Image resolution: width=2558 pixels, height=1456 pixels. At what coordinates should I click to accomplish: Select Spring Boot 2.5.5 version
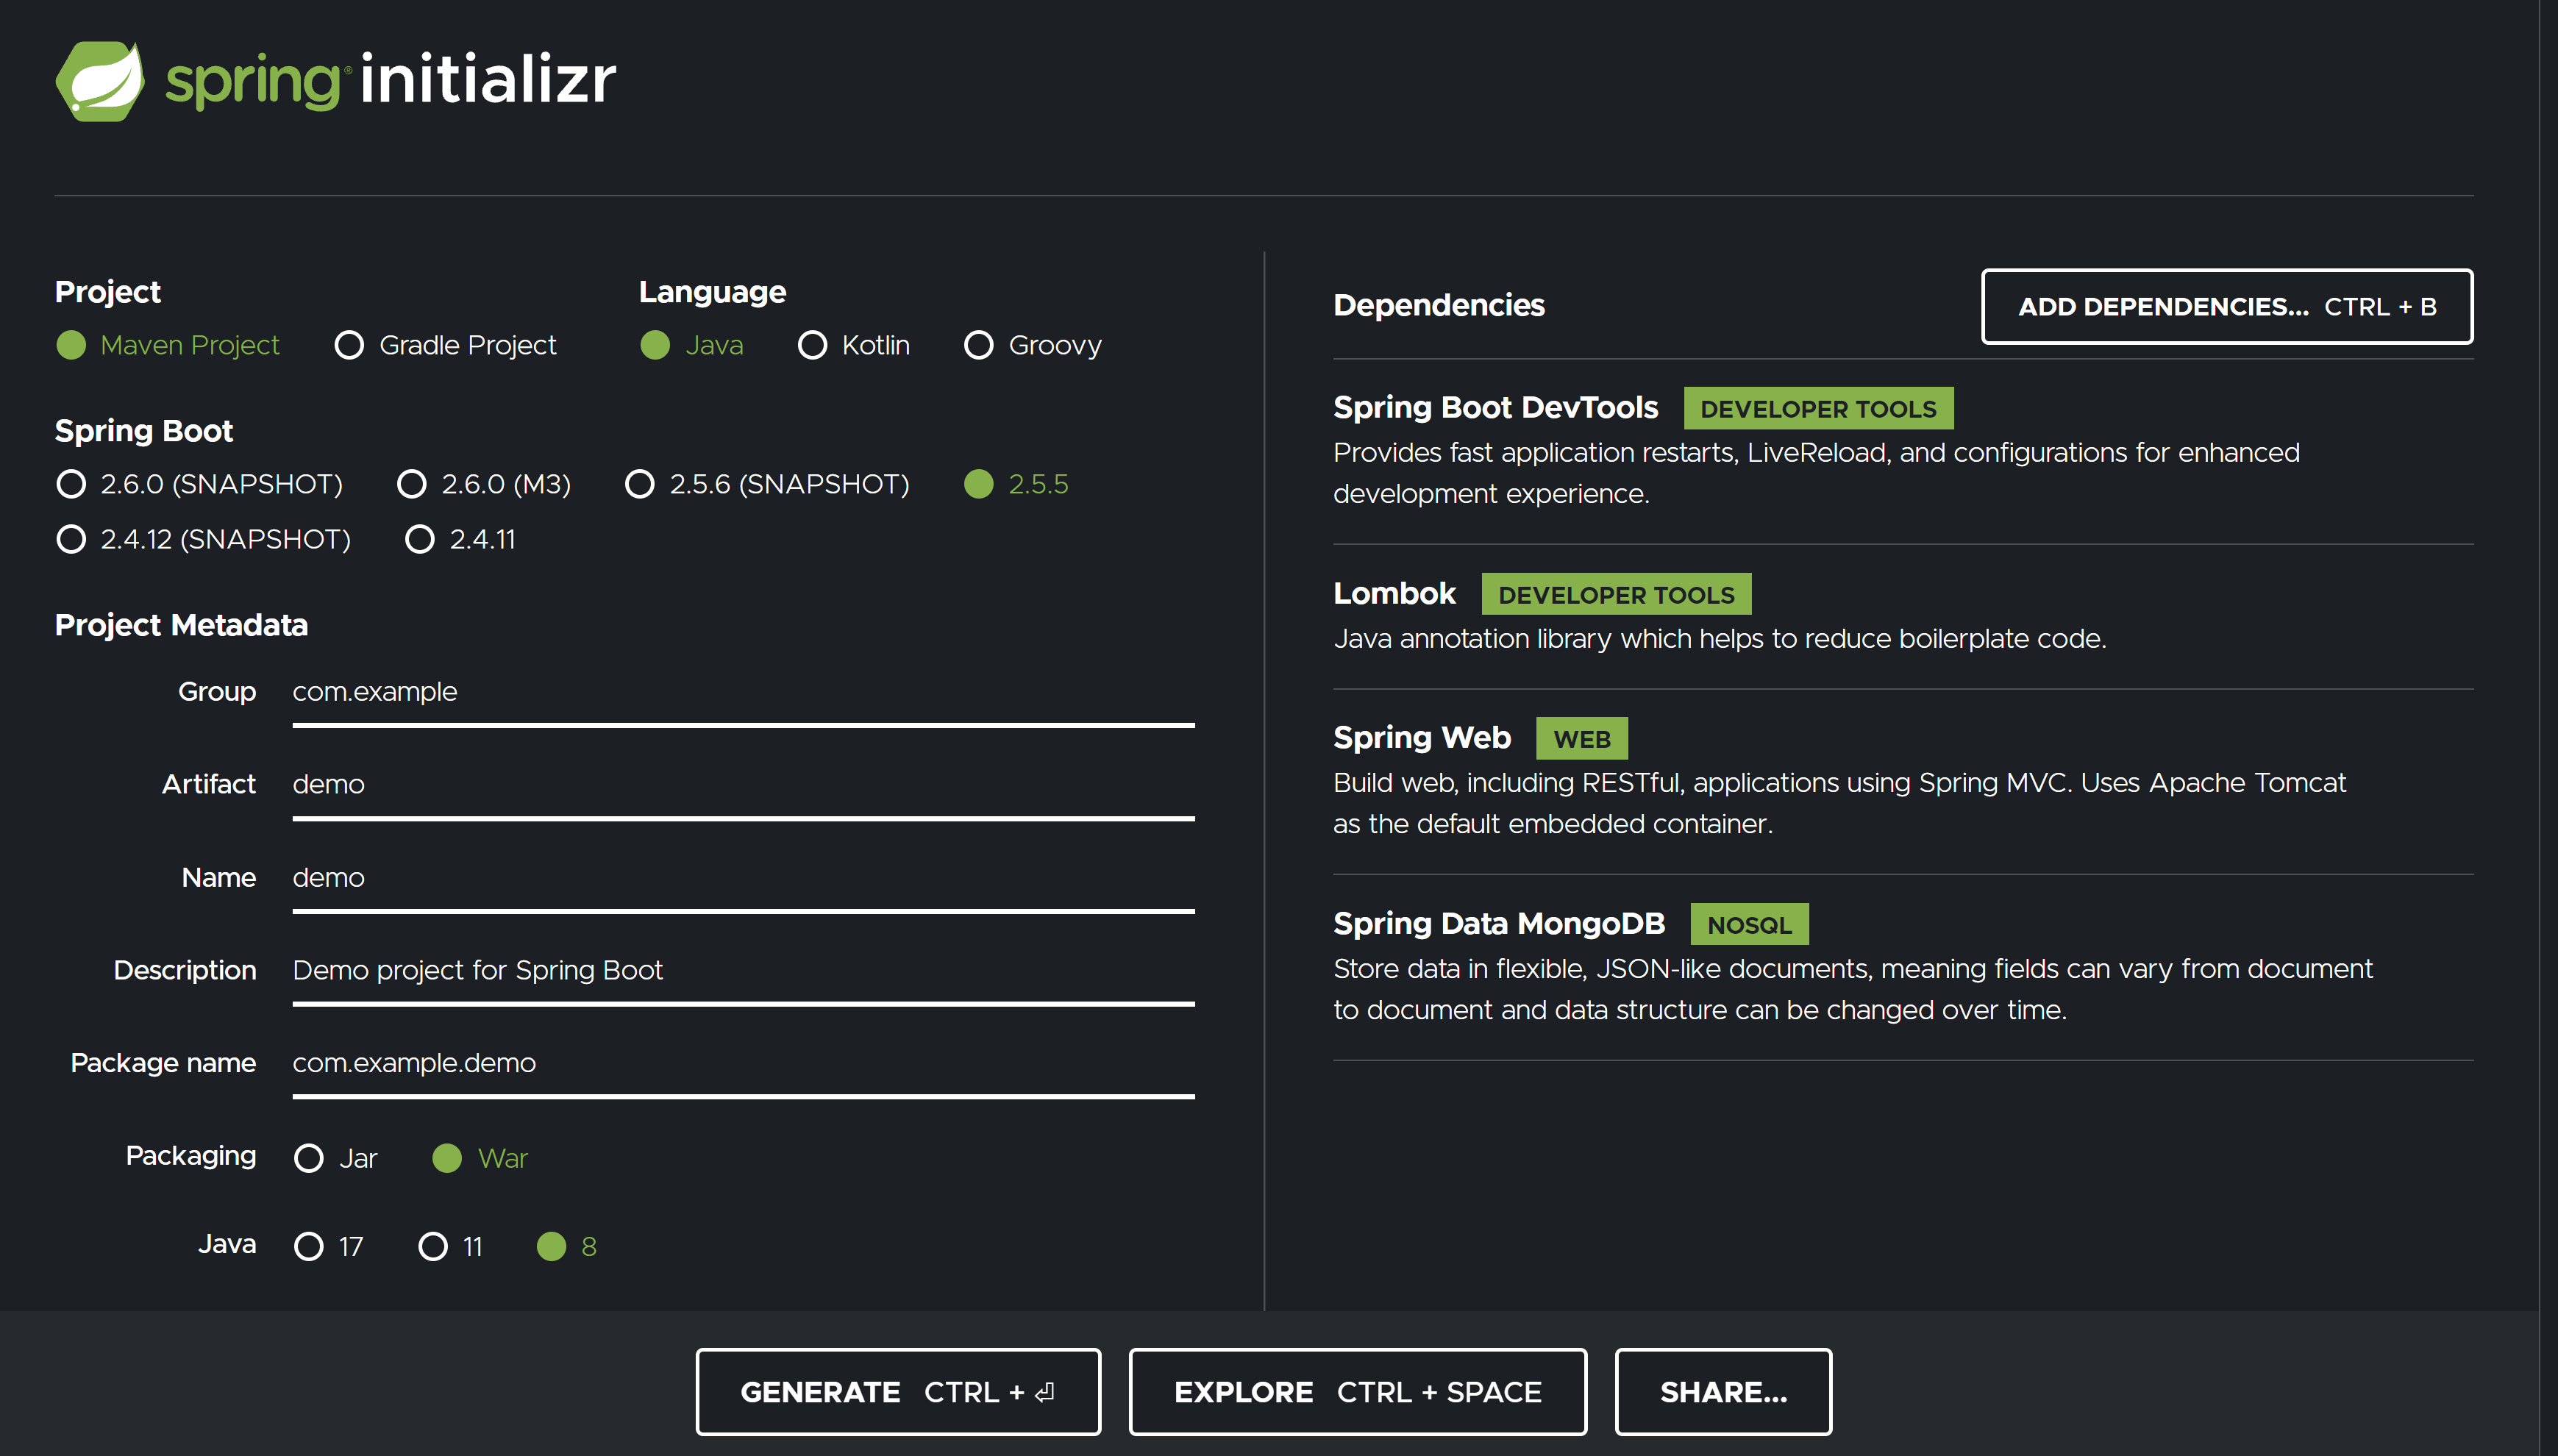pos(979,484)
